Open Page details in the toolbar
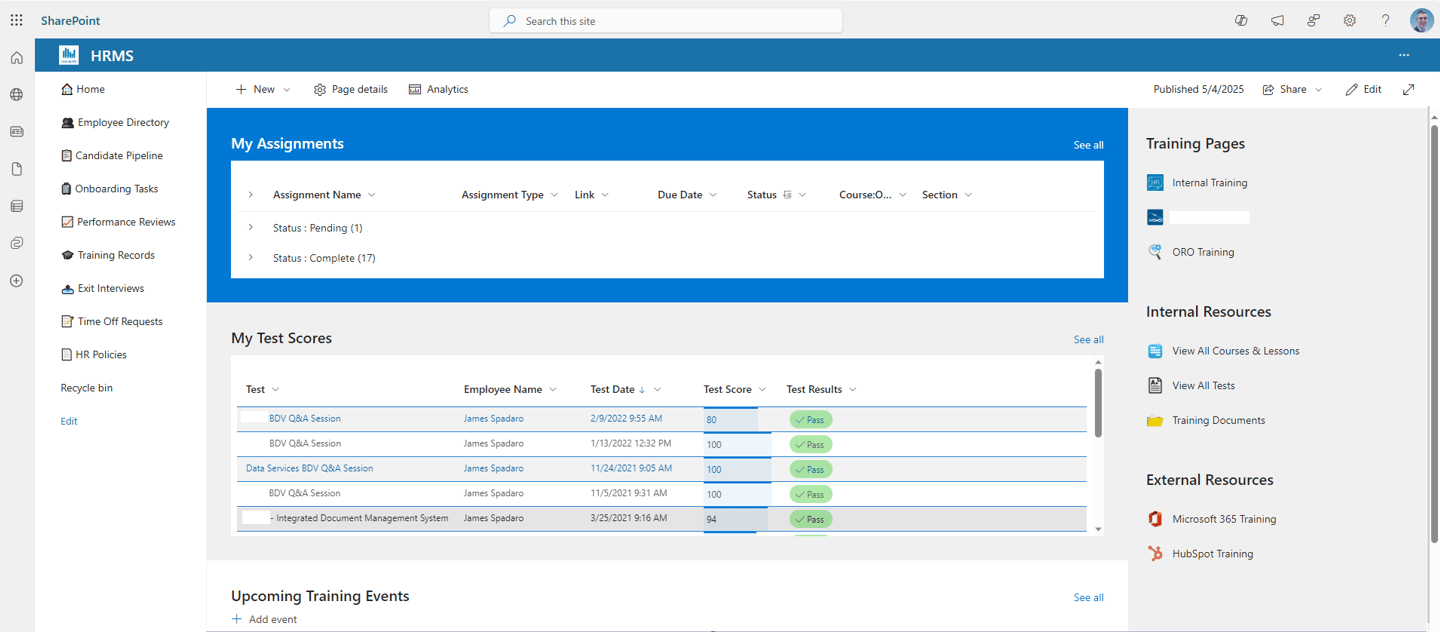 pos(350,89)
